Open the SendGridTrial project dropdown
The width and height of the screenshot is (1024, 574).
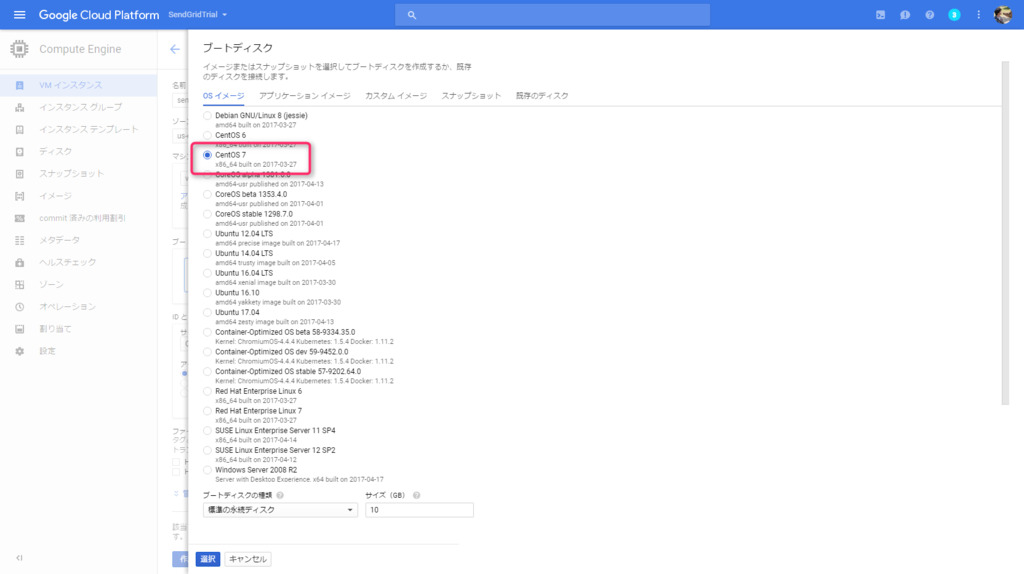pos(198,14)
